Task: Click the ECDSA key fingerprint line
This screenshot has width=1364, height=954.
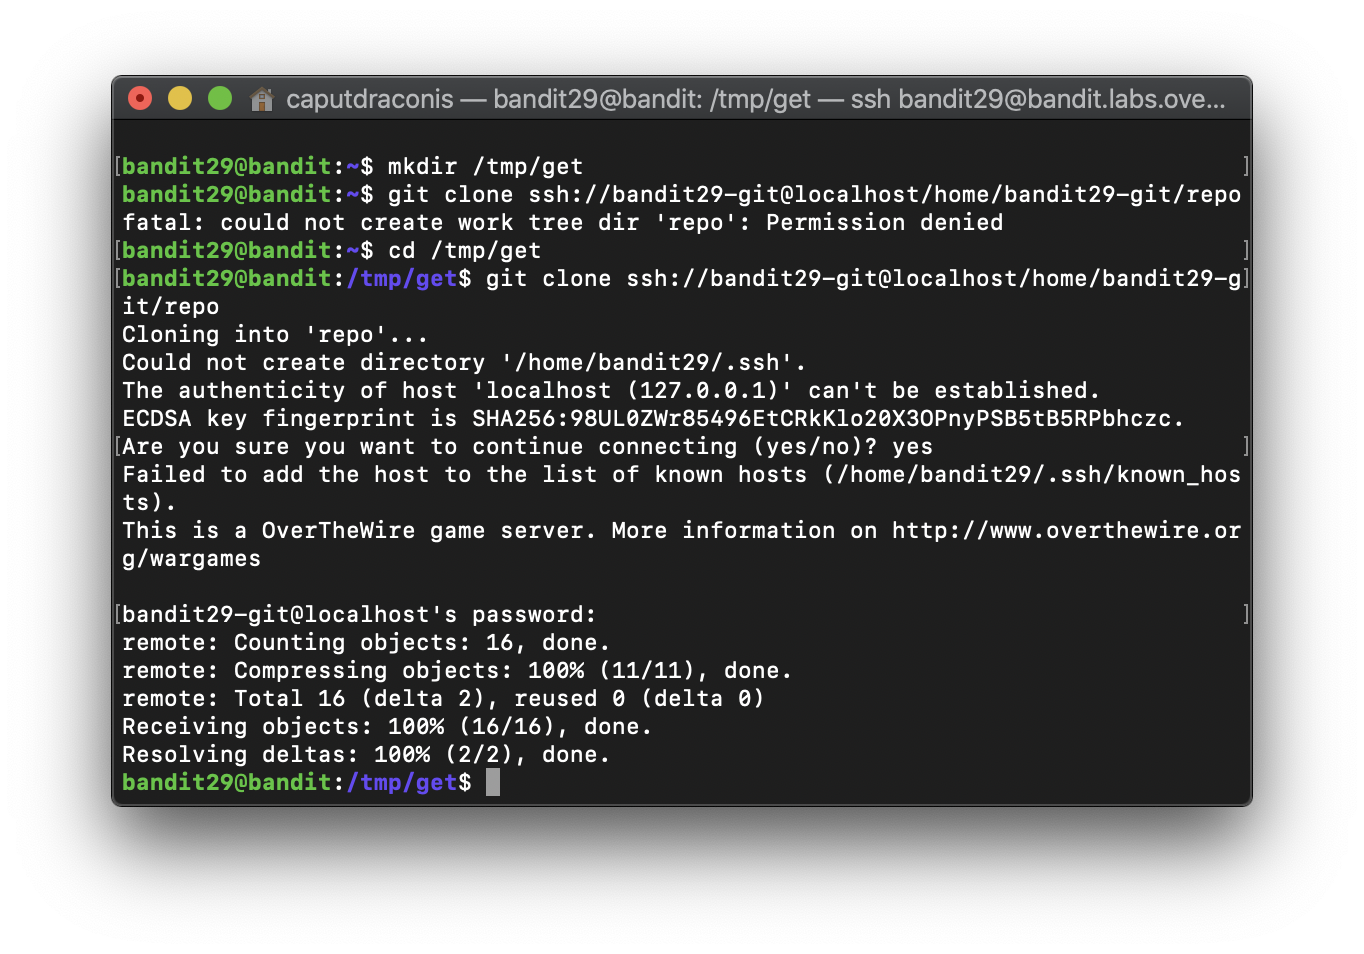Action: tap(653, 418)
